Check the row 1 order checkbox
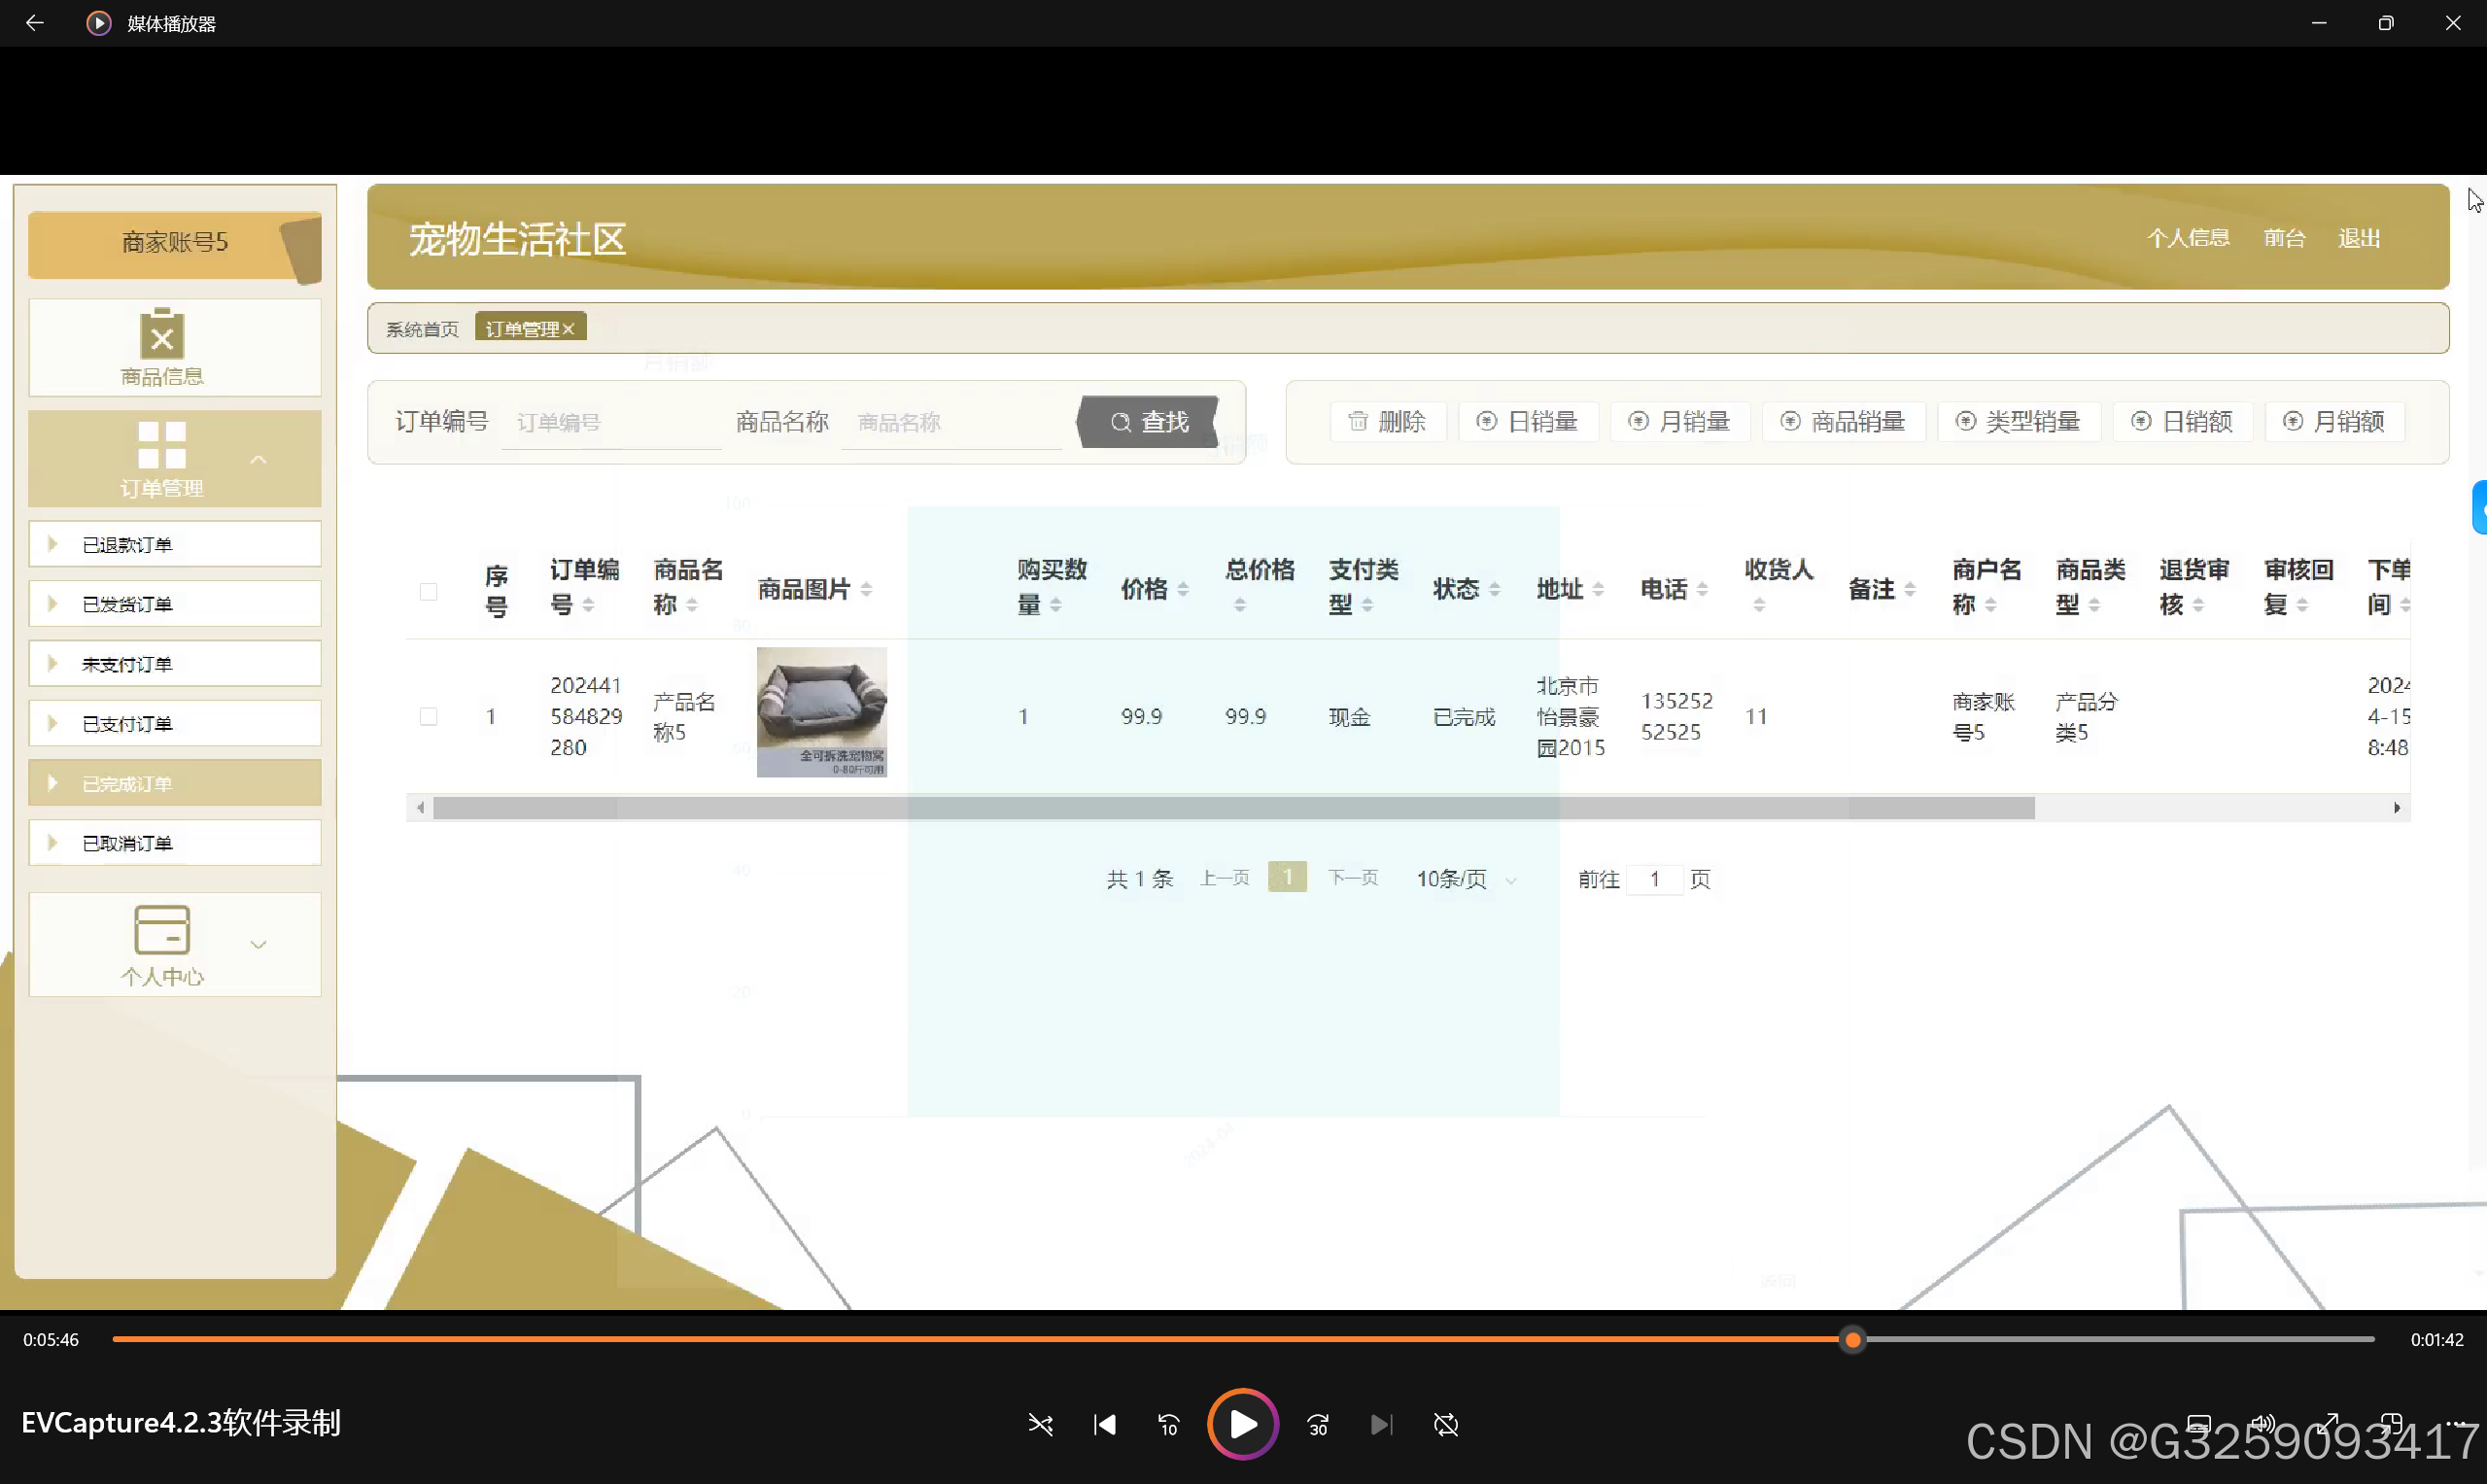This screenshot has width=2487, height=1484. [429, 716]
